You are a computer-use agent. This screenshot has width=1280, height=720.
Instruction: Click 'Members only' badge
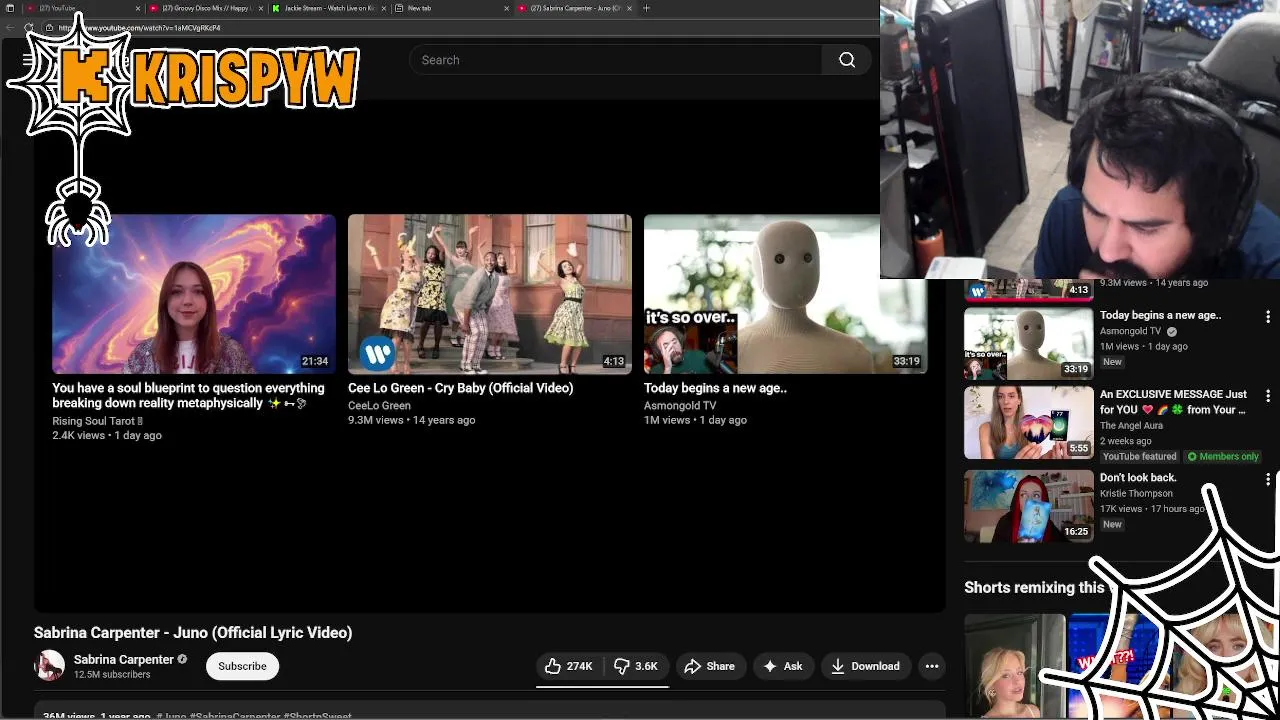coord(1222,456)
